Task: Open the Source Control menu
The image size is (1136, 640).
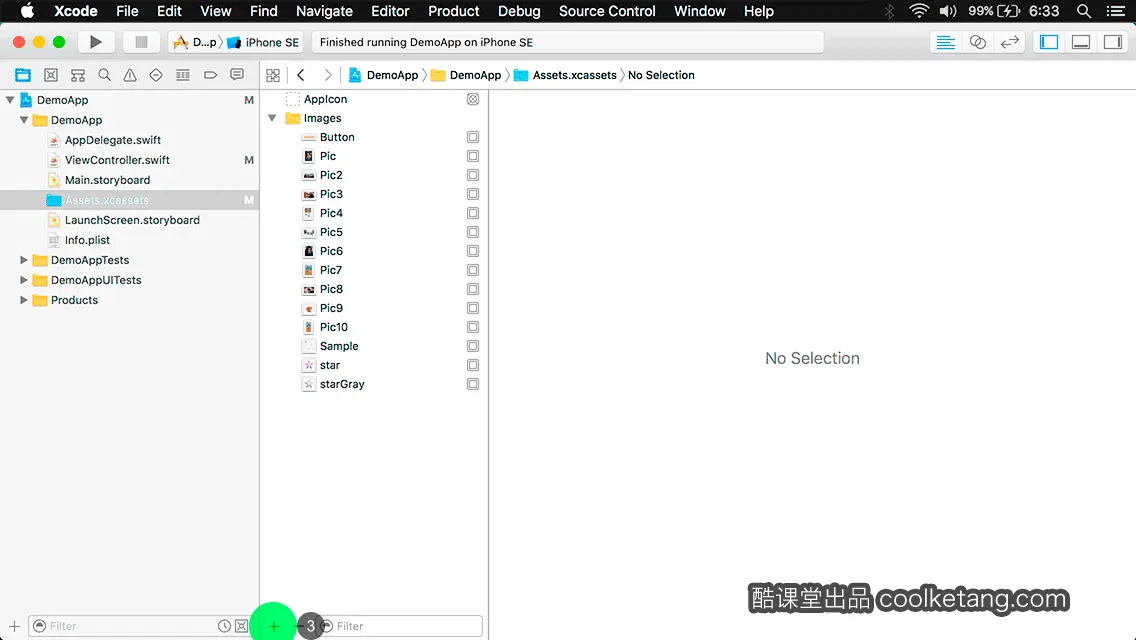Action: (607, 11)
